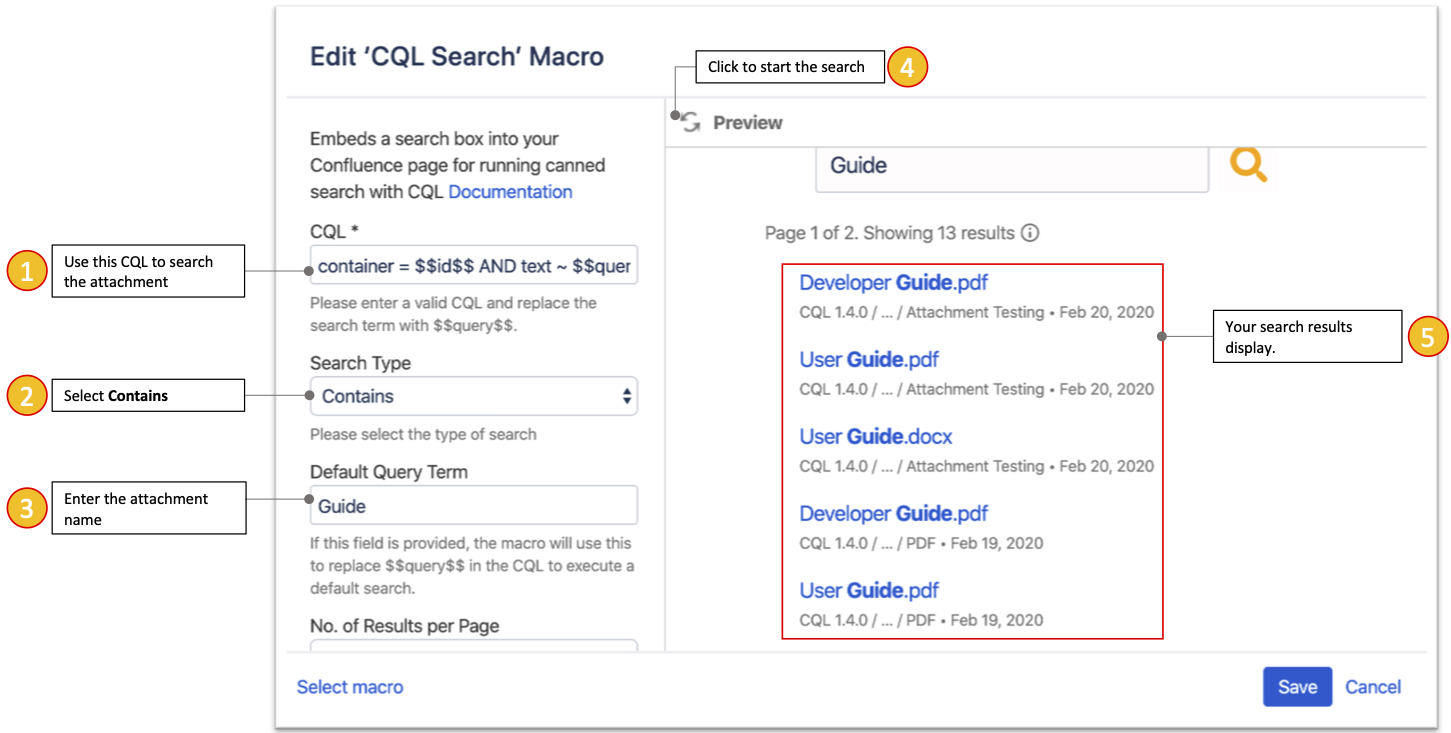Viewport: 1451px width, 733px height.
Task: Click the info icon after 'Showing 13 results'
Action: coord(1029,233)
